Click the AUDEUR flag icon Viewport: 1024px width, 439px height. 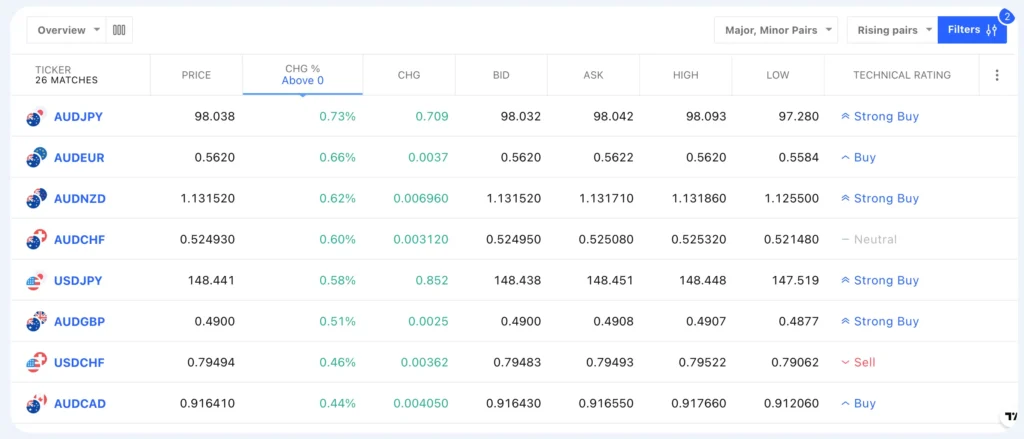pos(37,158)
